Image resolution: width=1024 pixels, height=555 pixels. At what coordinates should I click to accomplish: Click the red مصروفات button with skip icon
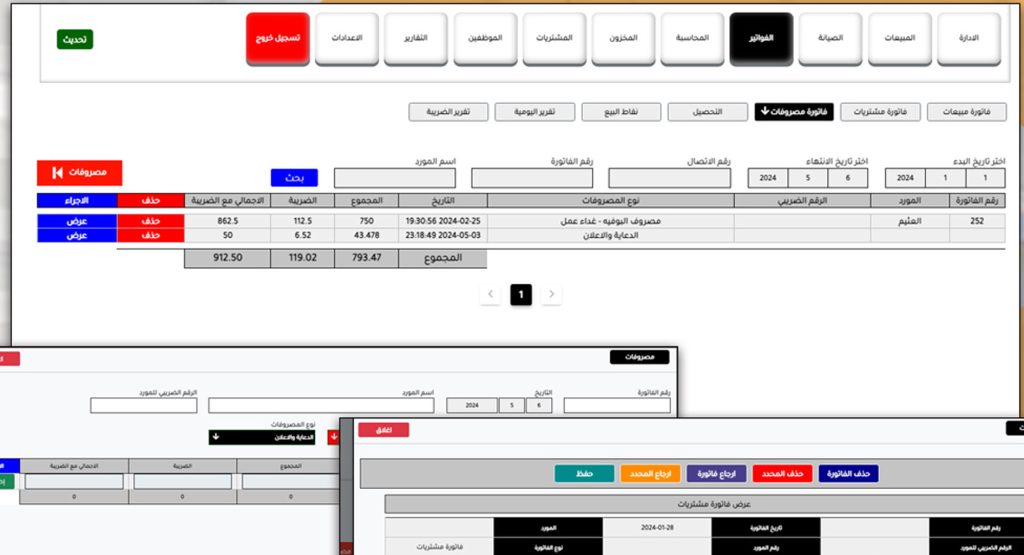(x=78, y=173)
